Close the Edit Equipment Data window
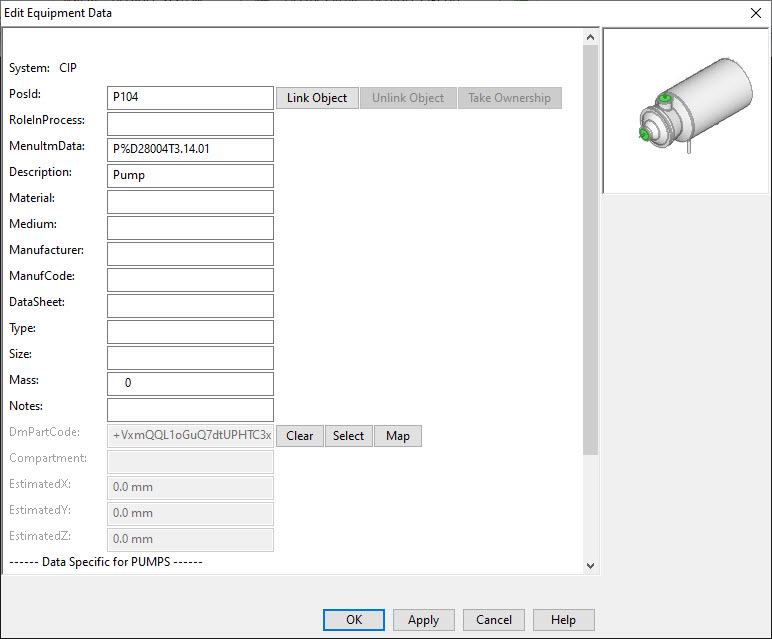The height and width of the screenshot is (639, 772). (755, 13)
